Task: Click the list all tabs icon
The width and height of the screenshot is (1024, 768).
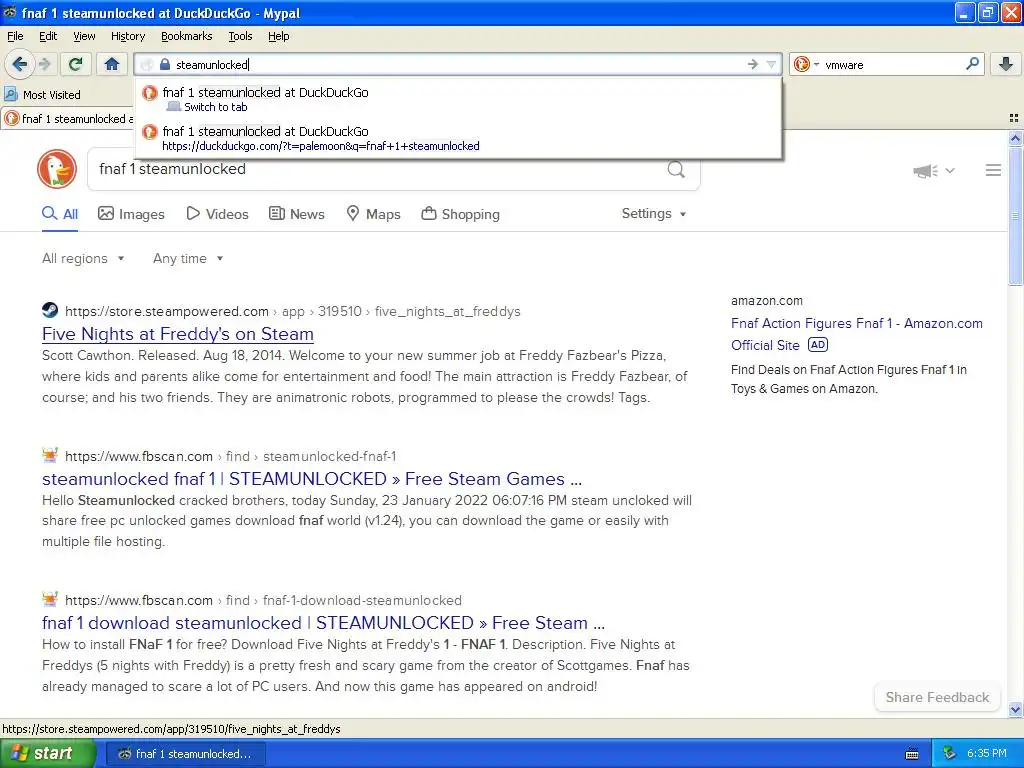Action: point(1014,118)
